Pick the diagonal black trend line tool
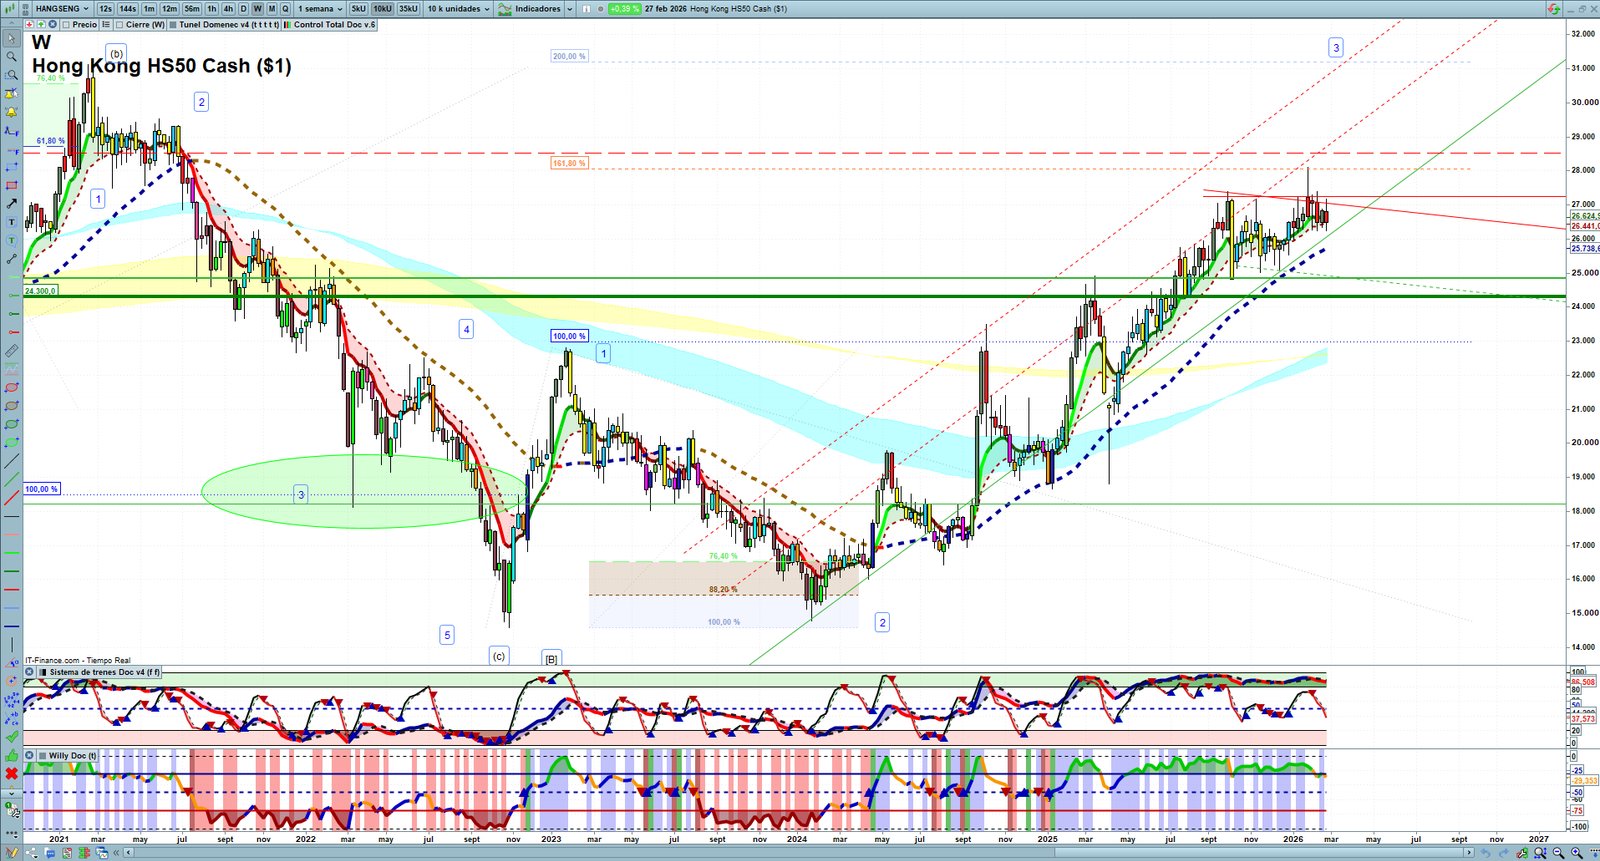1600x861 pixels. (x=11, y=461)
